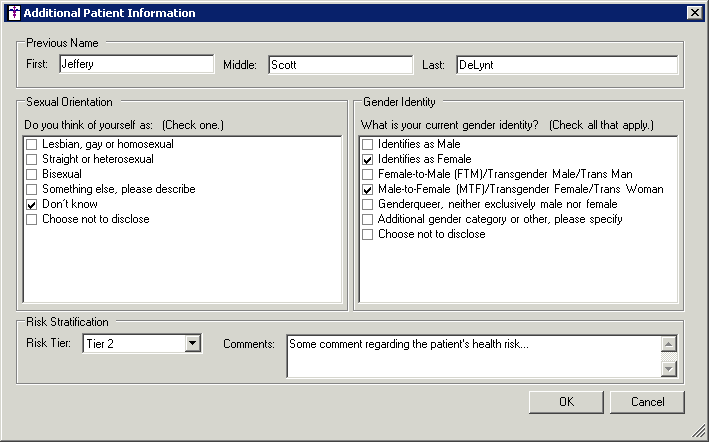The width and height of the screenshot is (709, 442).
Task: Uncheck Identifies as Female
Action: pos(368,159)
